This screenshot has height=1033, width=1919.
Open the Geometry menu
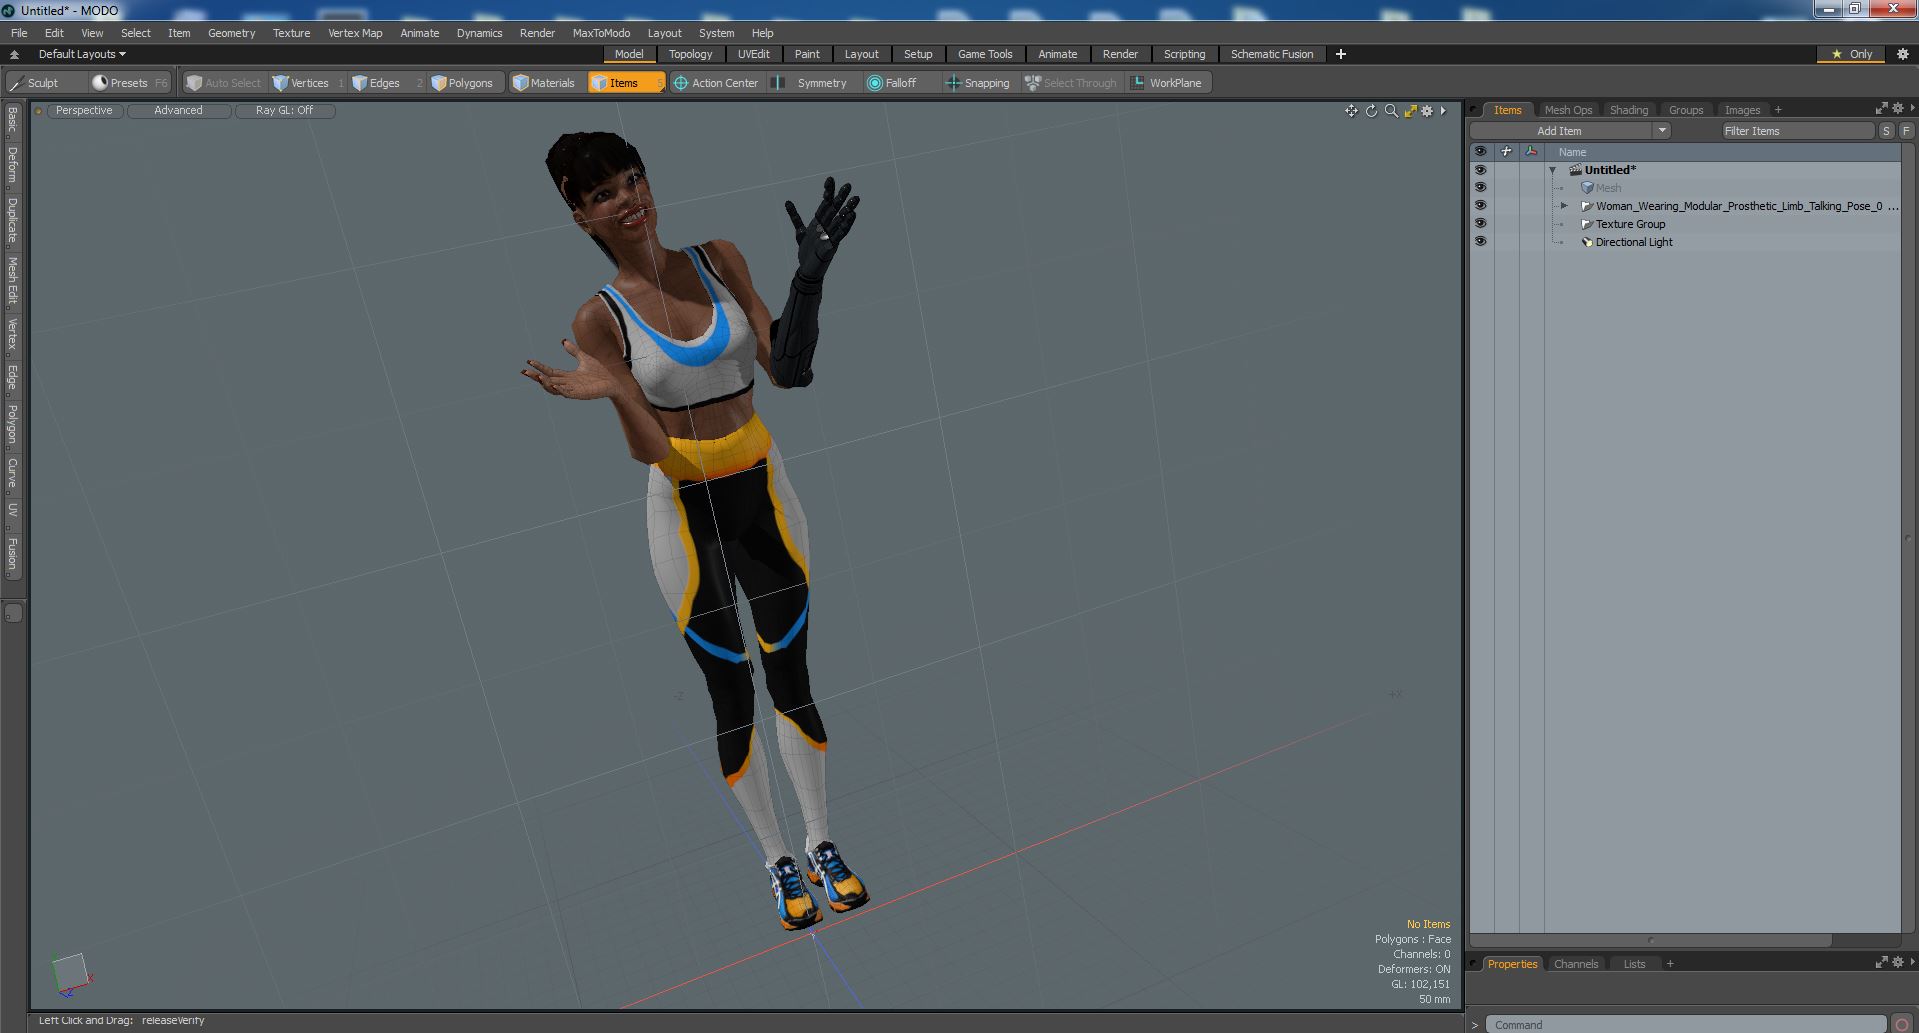point(231,33)
